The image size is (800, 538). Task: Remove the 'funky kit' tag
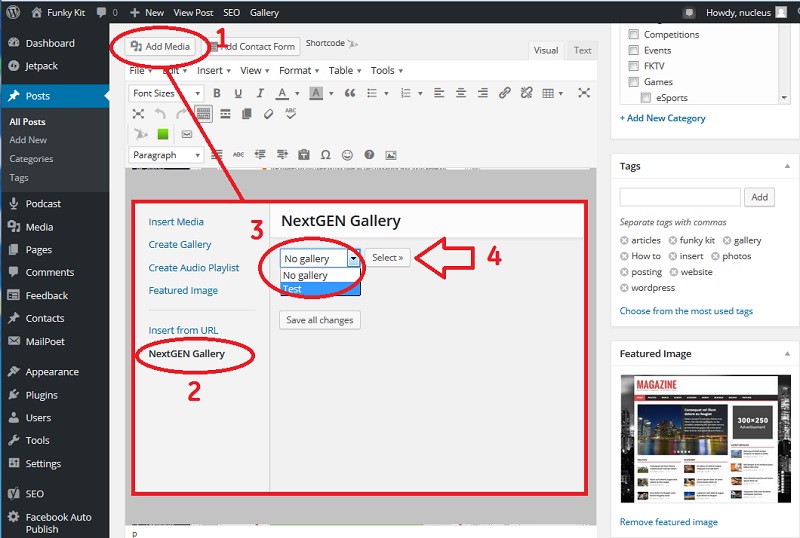[x=673, y=240]
